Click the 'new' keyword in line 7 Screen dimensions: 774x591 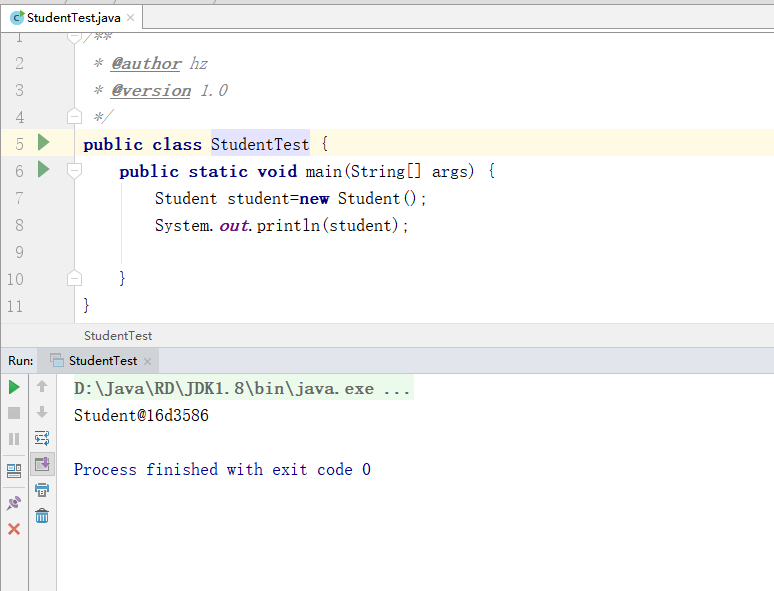[314, 198]
